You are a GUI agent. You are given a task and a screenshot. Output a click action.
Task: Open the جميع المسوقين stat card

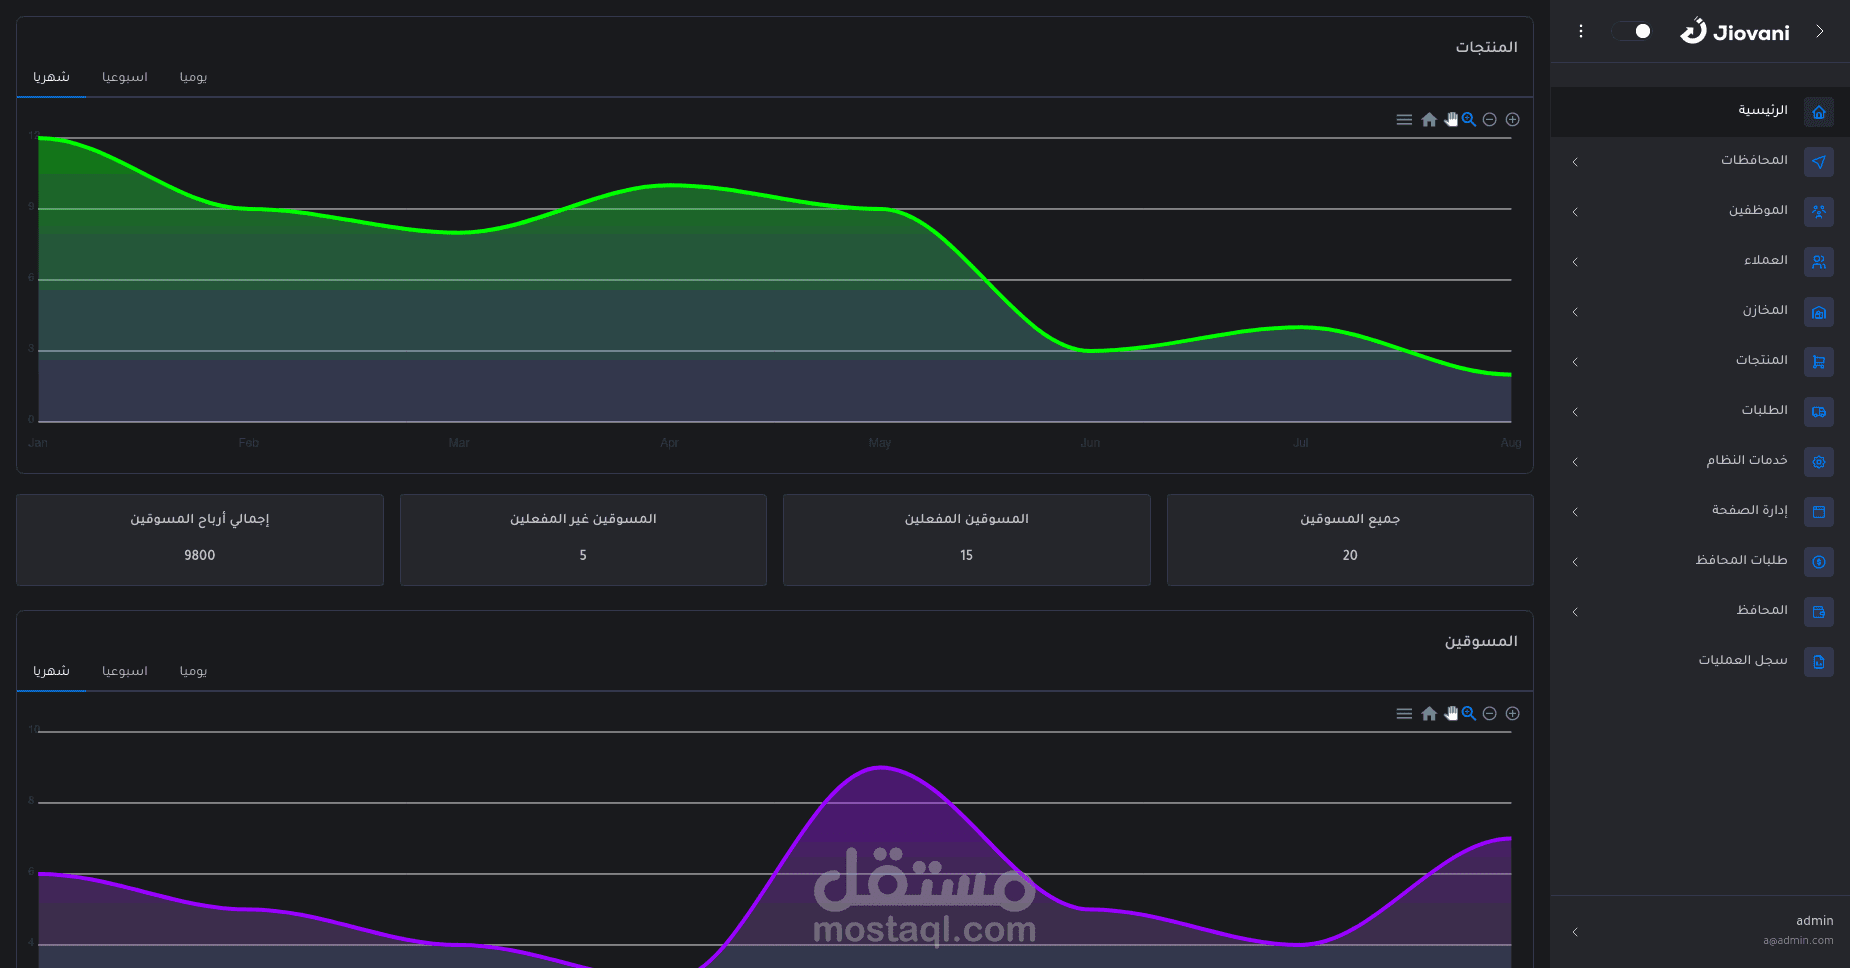pos(1350,540)
